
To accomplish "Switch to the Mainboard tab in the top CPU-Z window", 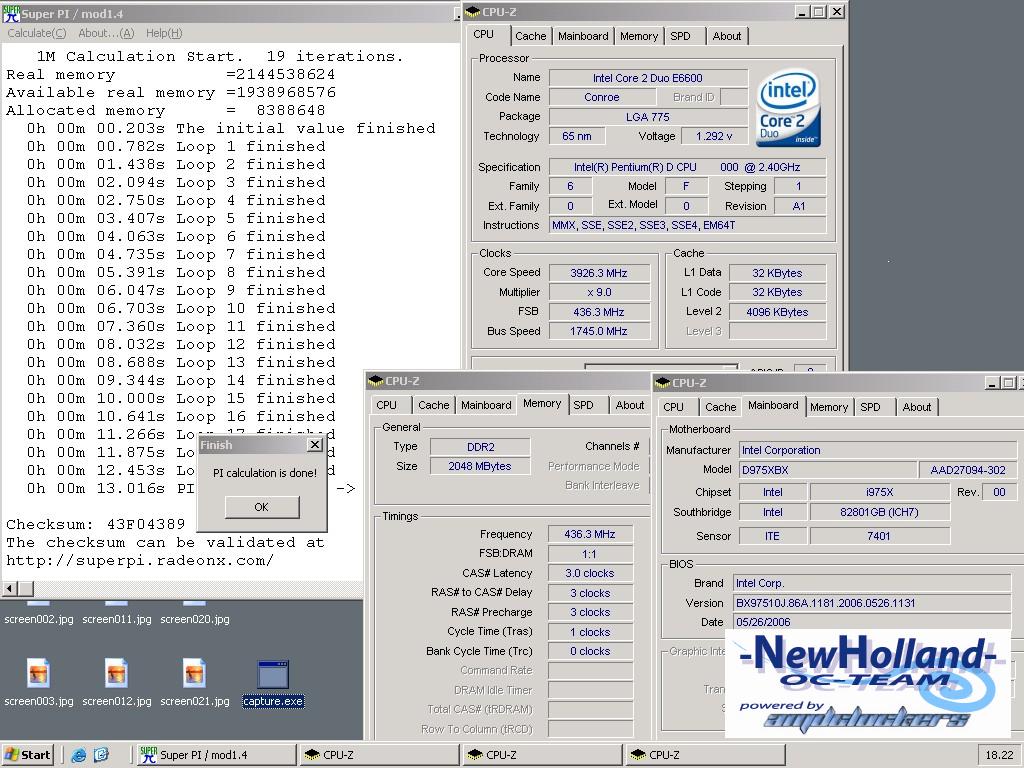I will click(583, 37).
